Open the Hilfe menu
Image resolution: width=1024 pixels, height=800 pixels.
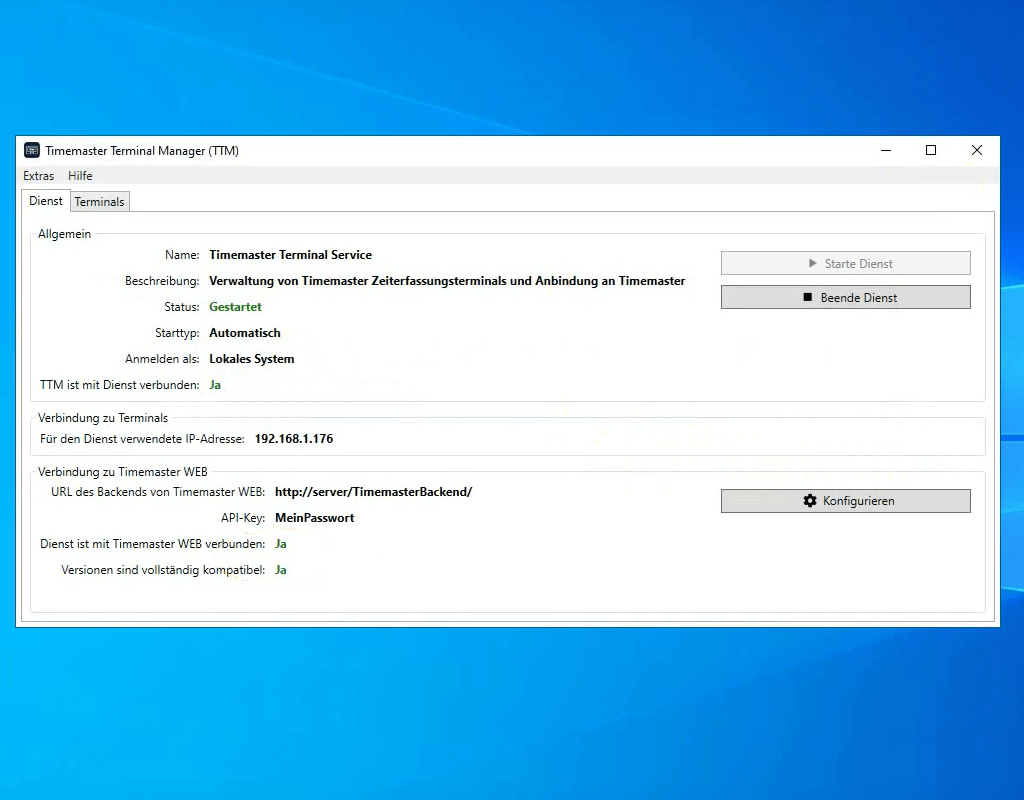(x=80, y=176)
